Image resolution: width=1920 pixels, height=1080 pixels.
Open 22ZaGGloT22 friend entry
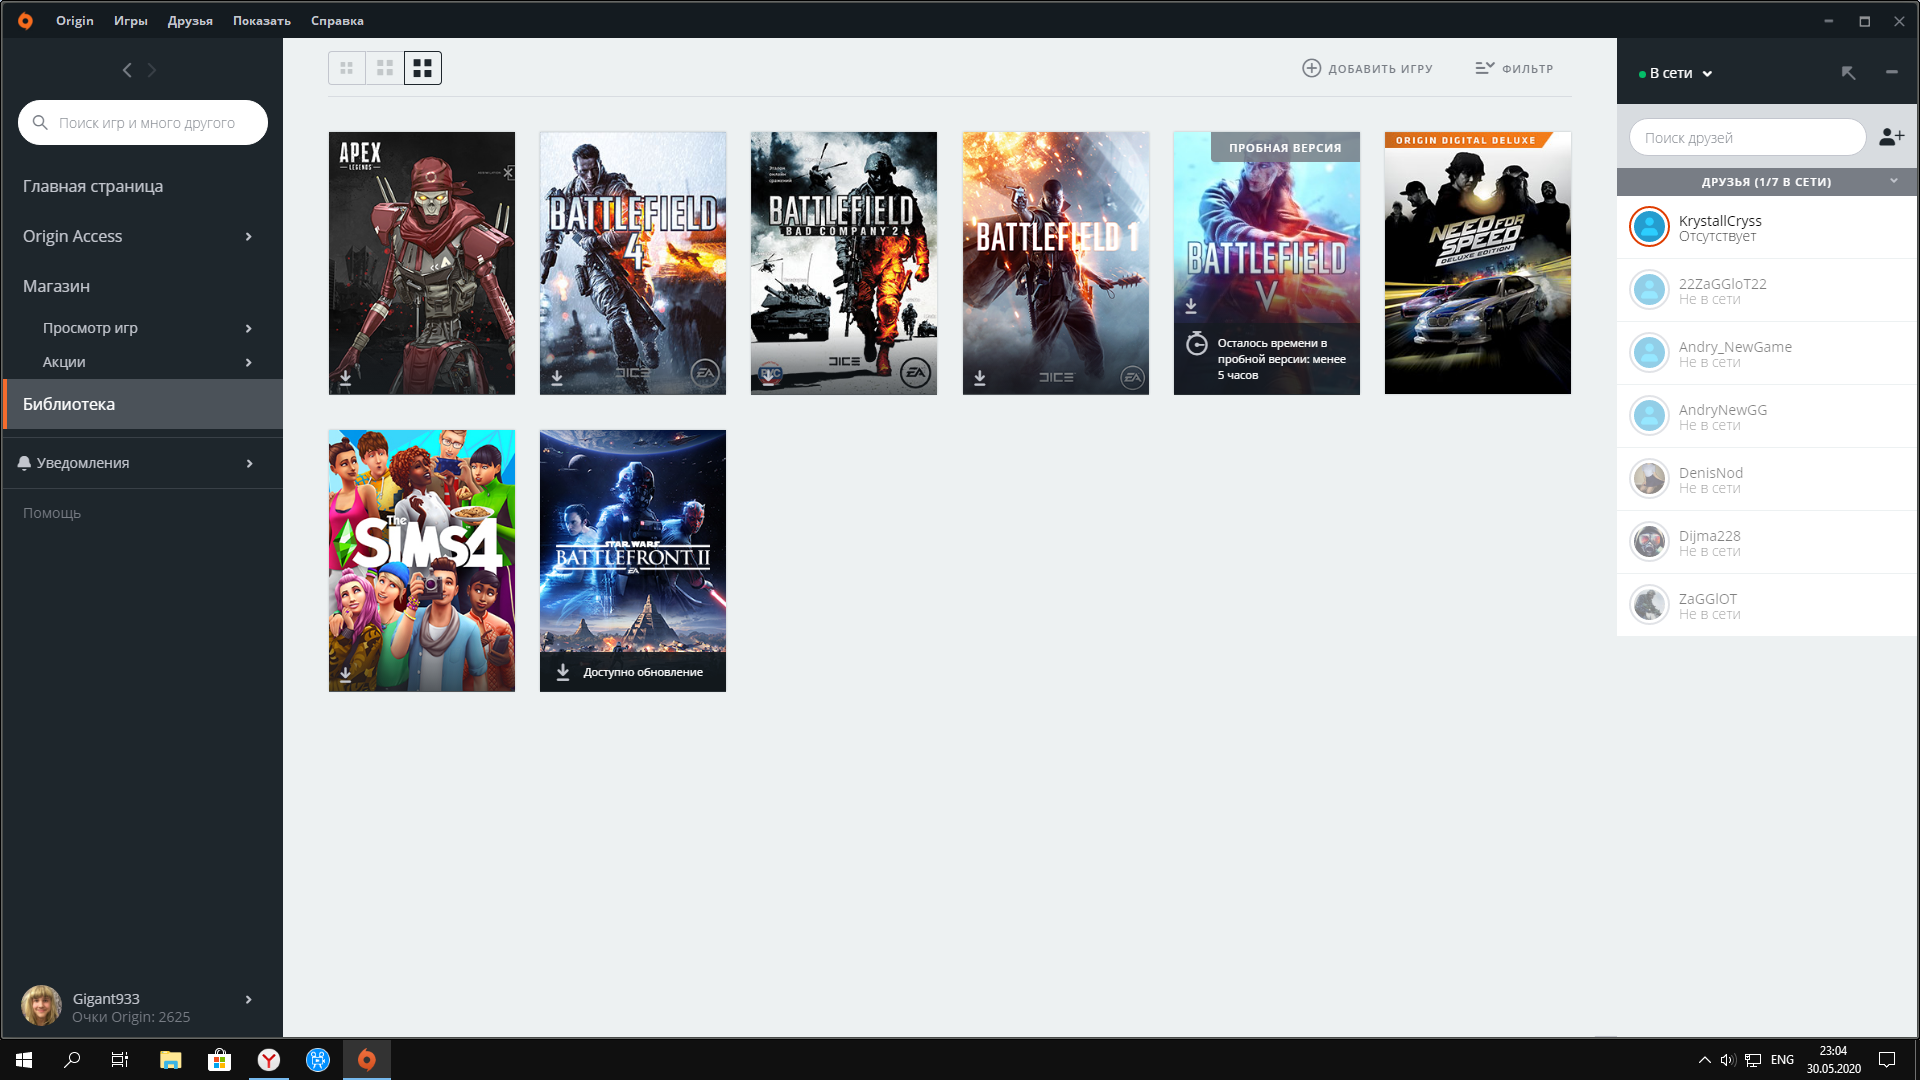point(1767,290)
